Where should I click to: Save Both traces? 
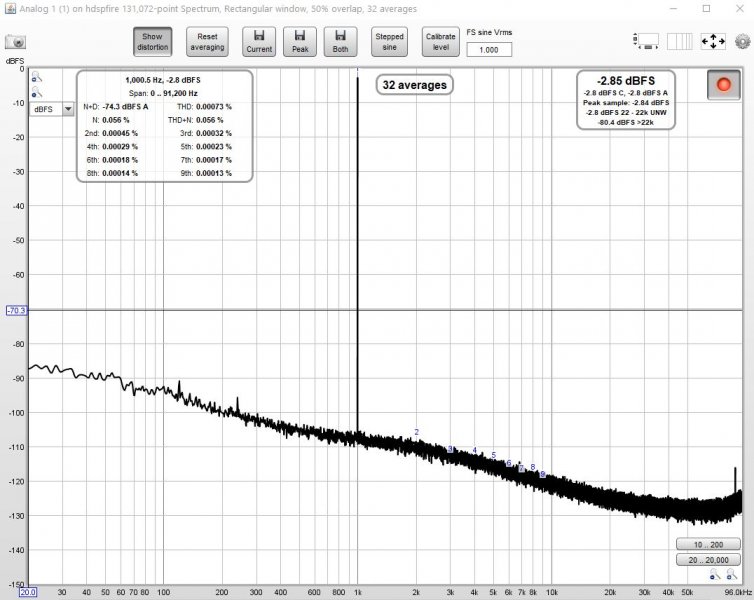[340, 42]
